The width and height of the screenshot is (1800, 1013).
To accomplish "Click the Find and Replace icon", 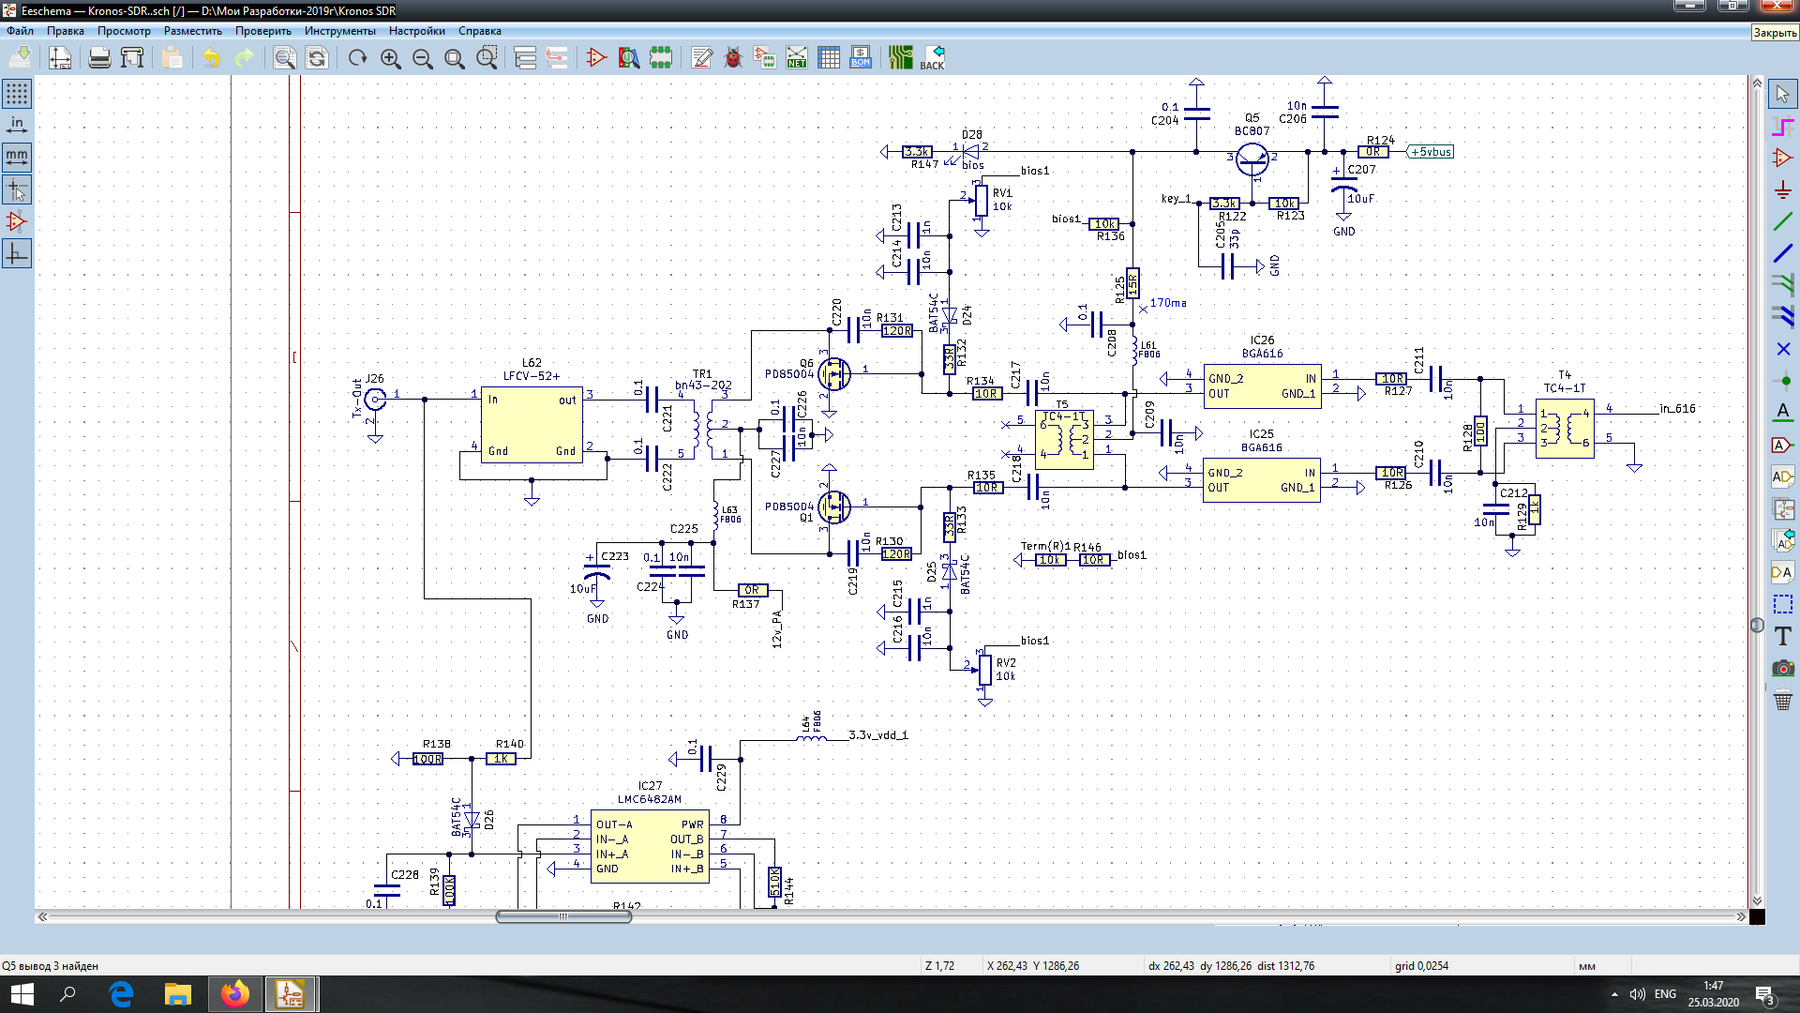I will coord(317,58).
